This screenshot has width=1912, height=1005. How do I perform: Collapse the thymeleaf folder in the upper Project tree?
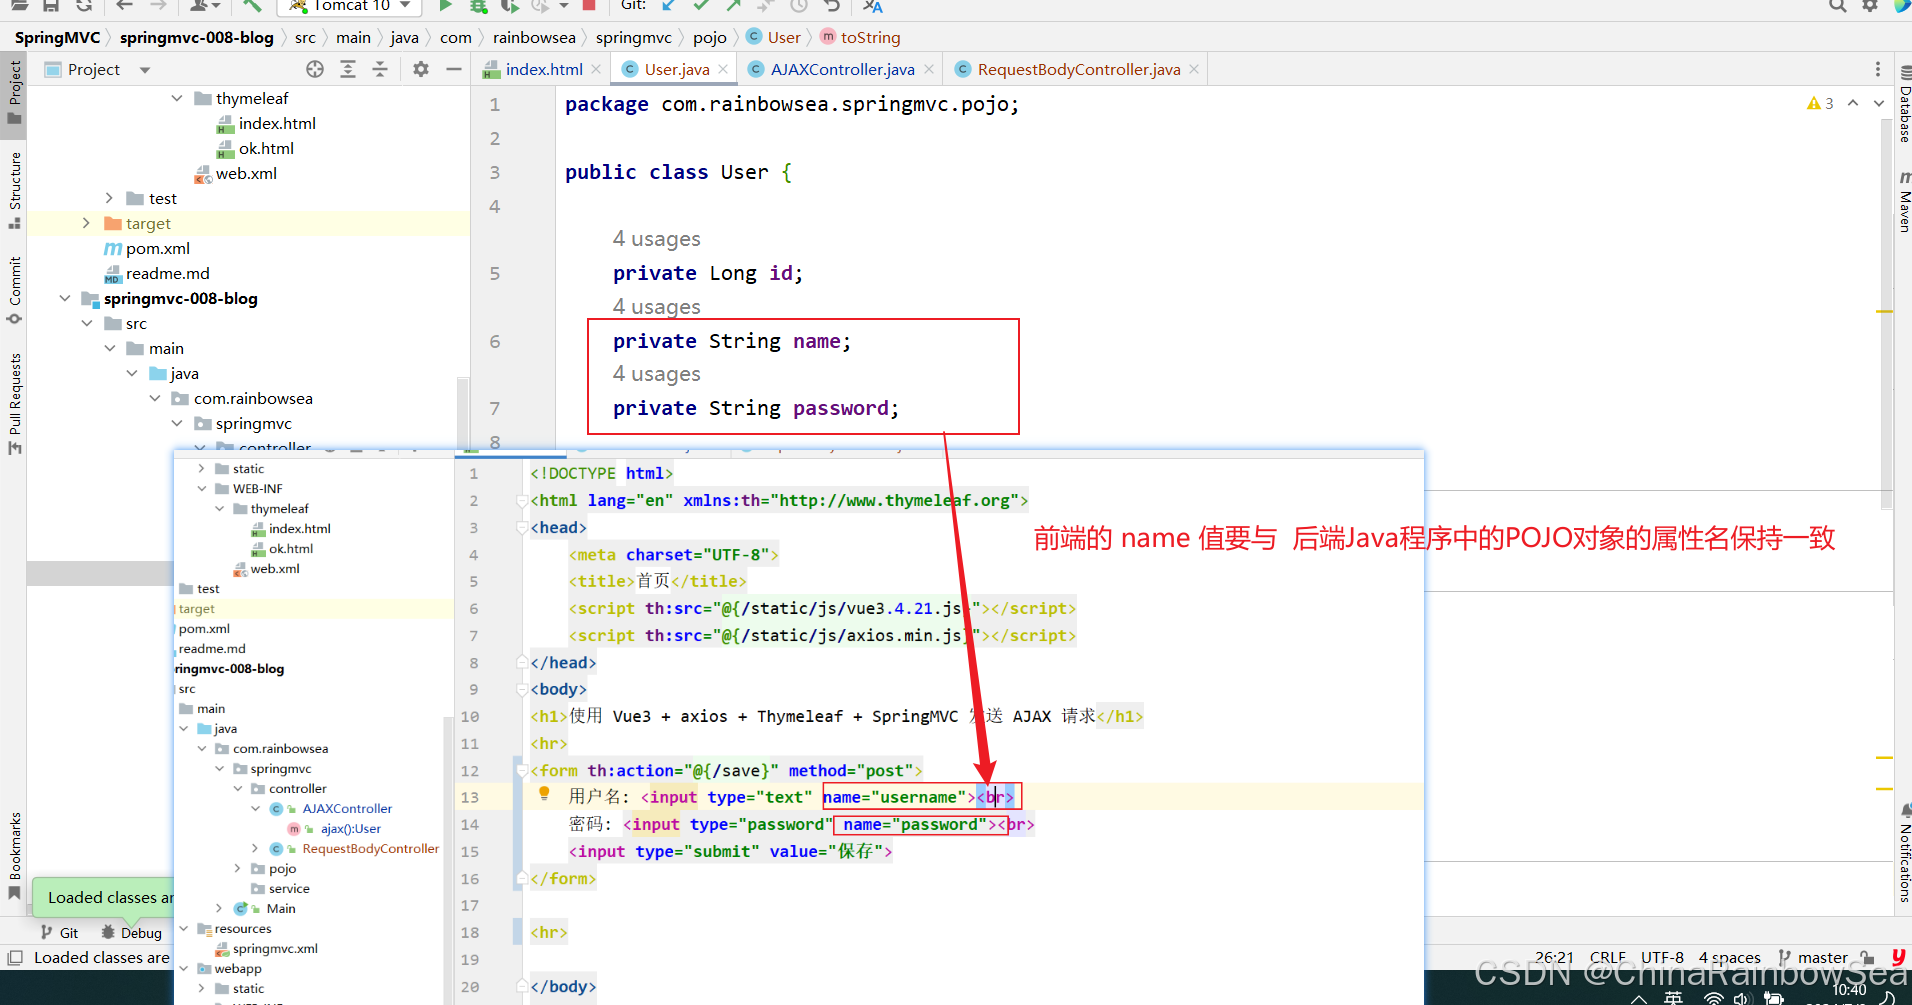(177, 98)
